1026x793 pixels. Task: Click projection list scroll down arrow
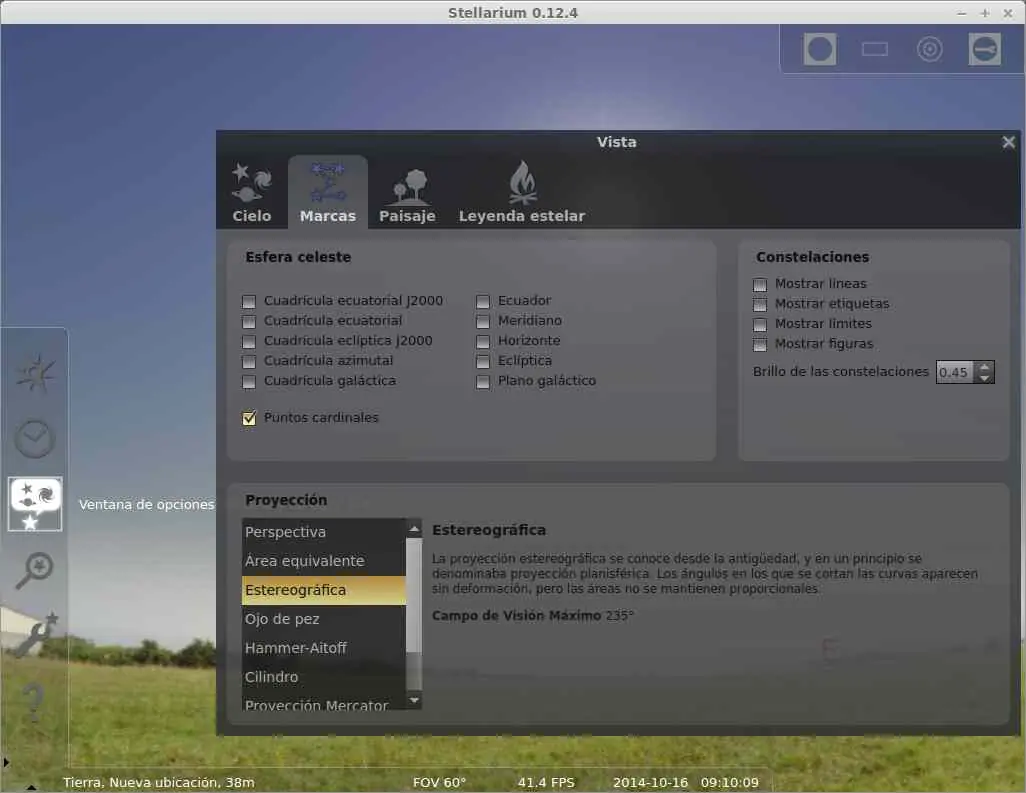click(x=414, y=701)
